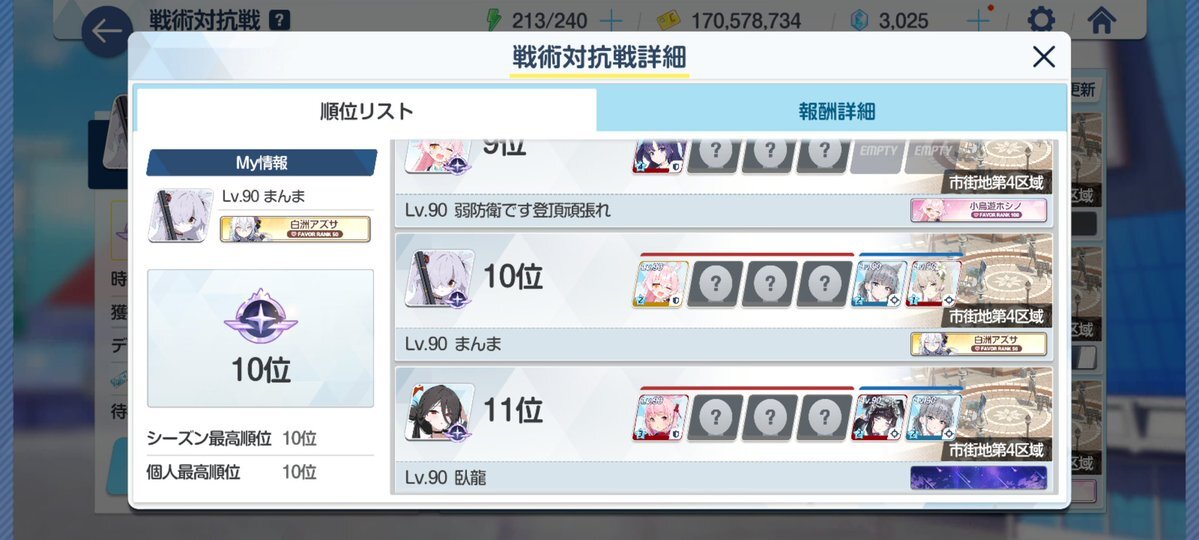Add energy with the plus icon
Viewport: 1199px width, 540px height.
[x=610, y=20]
